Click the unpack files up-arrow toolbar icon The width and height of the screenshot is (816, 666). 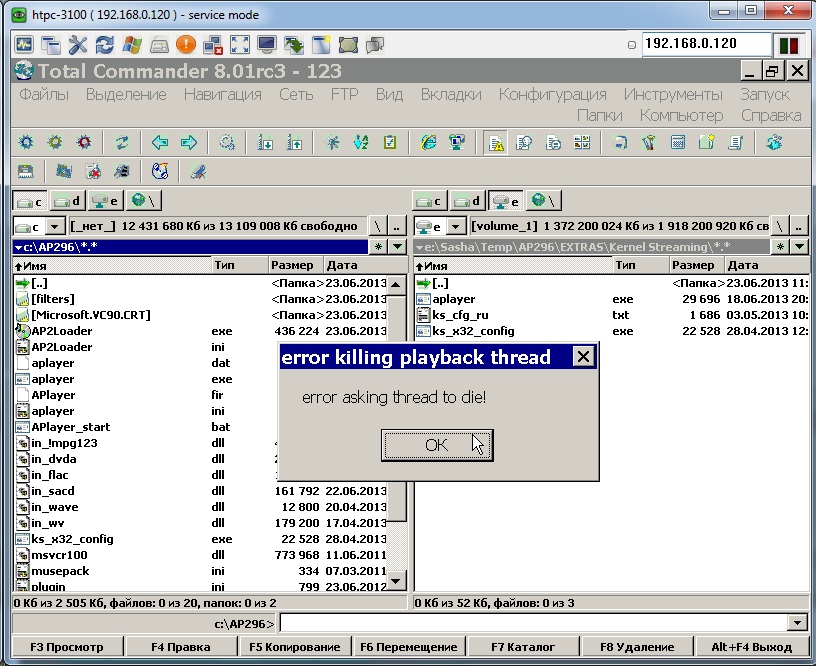(295, 142)
